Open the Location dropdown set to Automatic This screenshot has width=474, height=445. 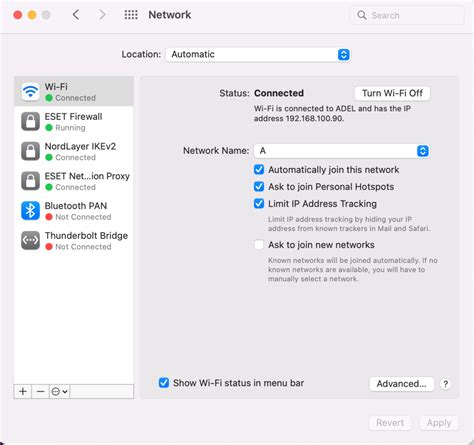pos(258,54)
